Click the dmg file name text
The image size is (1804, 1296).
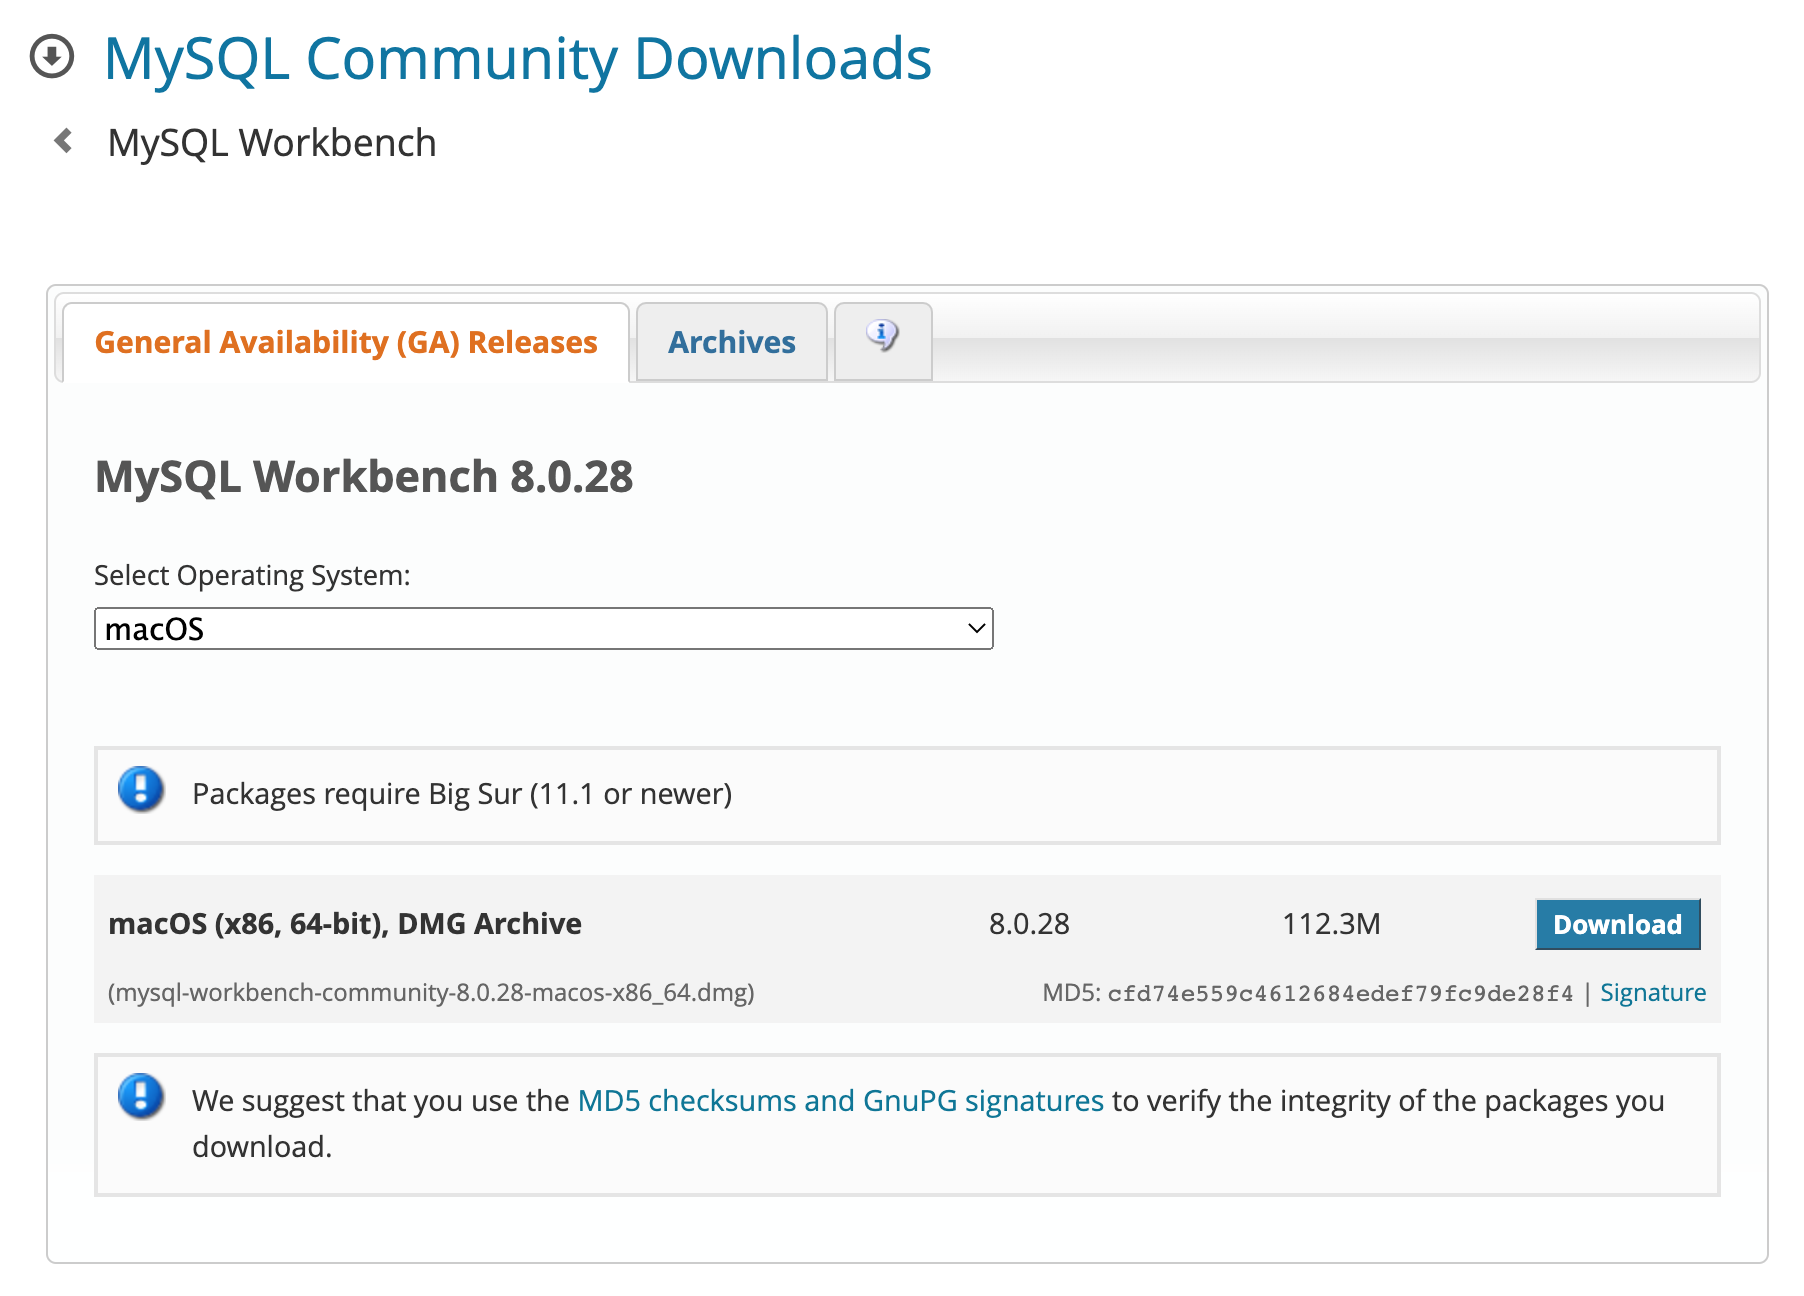click(x=431, y=992)
